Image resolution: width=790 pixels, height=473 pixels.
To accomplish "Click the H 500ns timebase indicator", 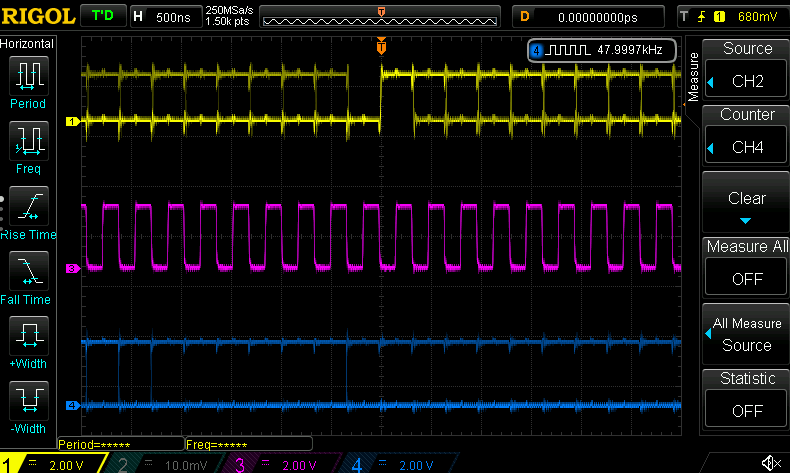I will tap(164, 16).
